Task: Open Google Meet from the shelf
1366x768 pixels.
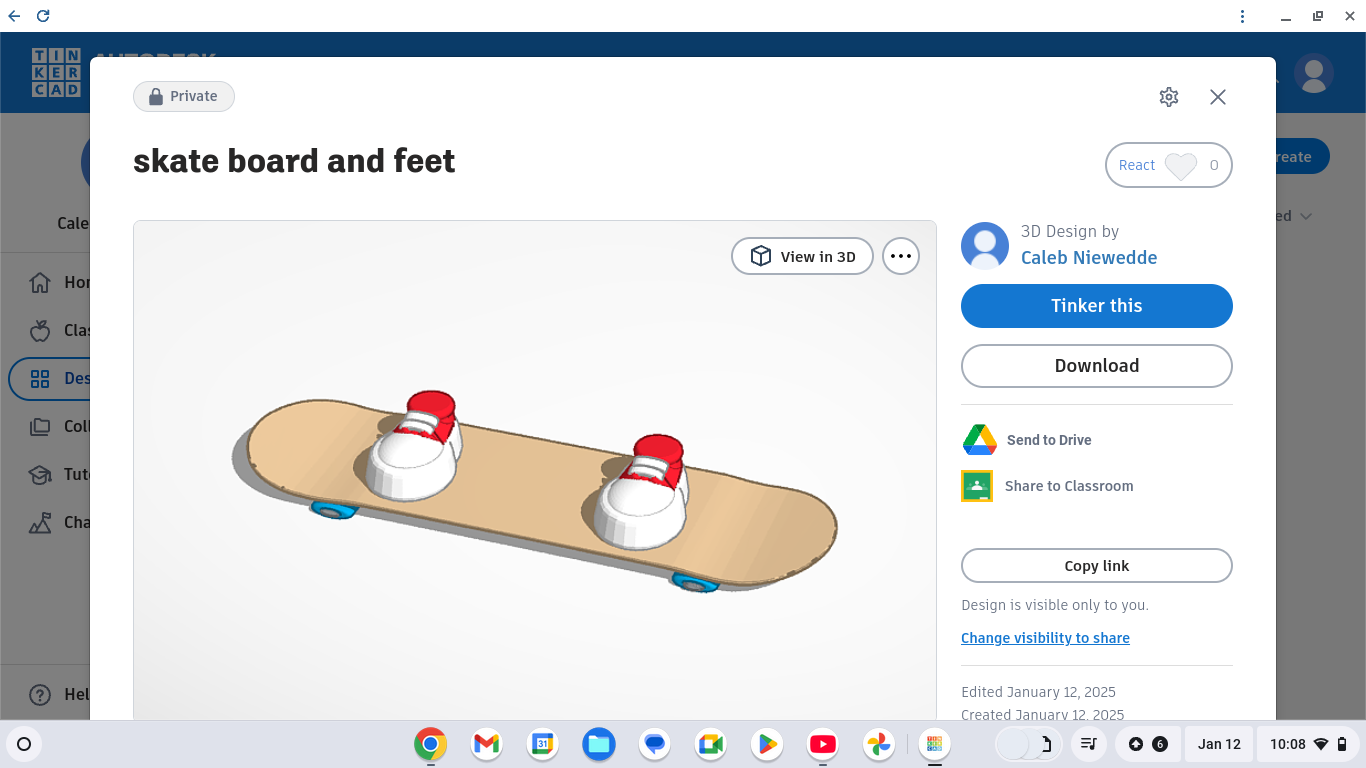Action: 711,744
